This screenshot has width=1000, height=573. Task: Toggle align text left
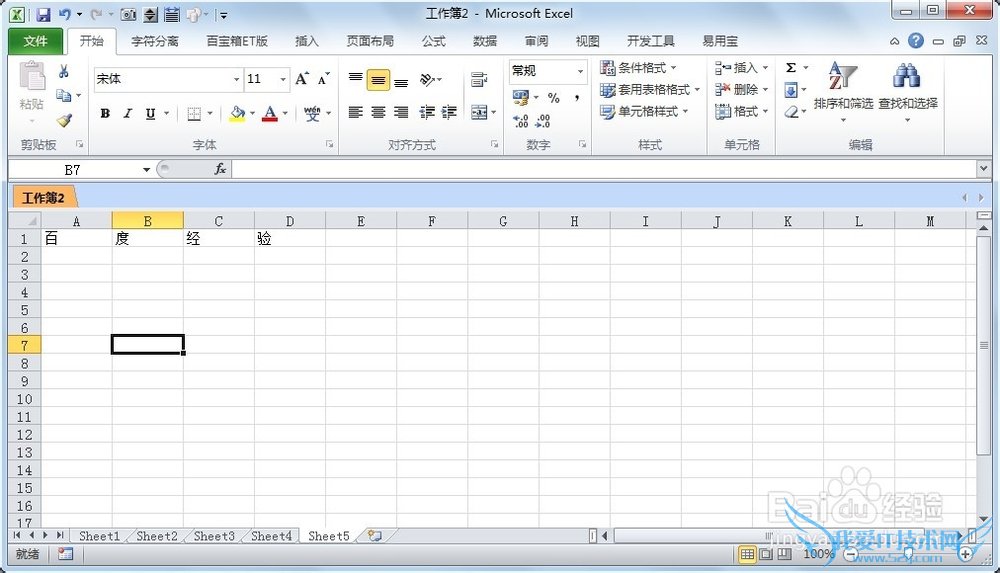click(356, 113)
